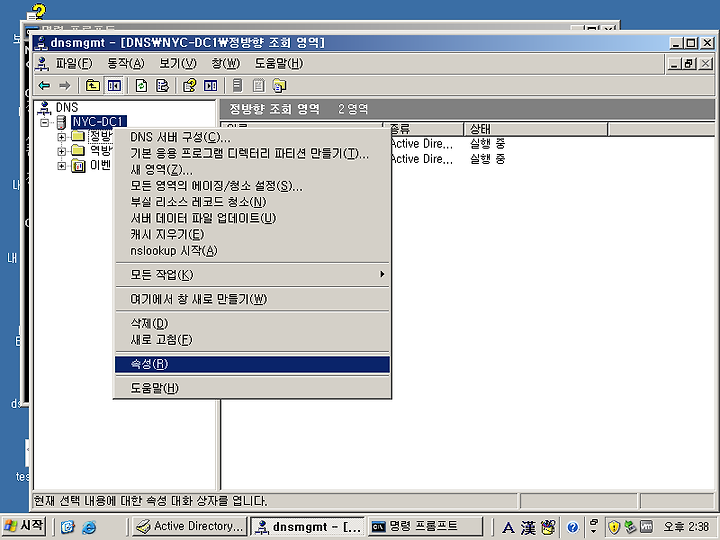The image size is (720, 540).
Task: Open the 파일(F) menu
Action: tap(74, 63)
